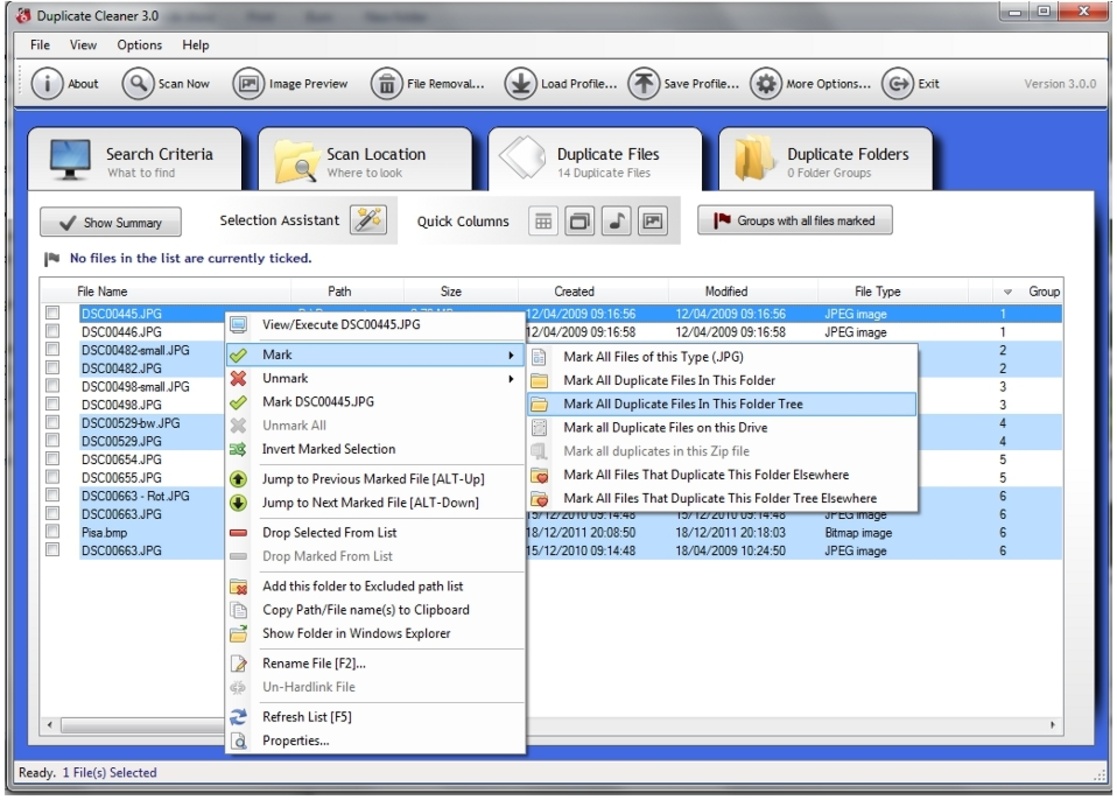Open Image Preview from toolbar
This screenshot has width=1117, height=800.
[248, 84]
